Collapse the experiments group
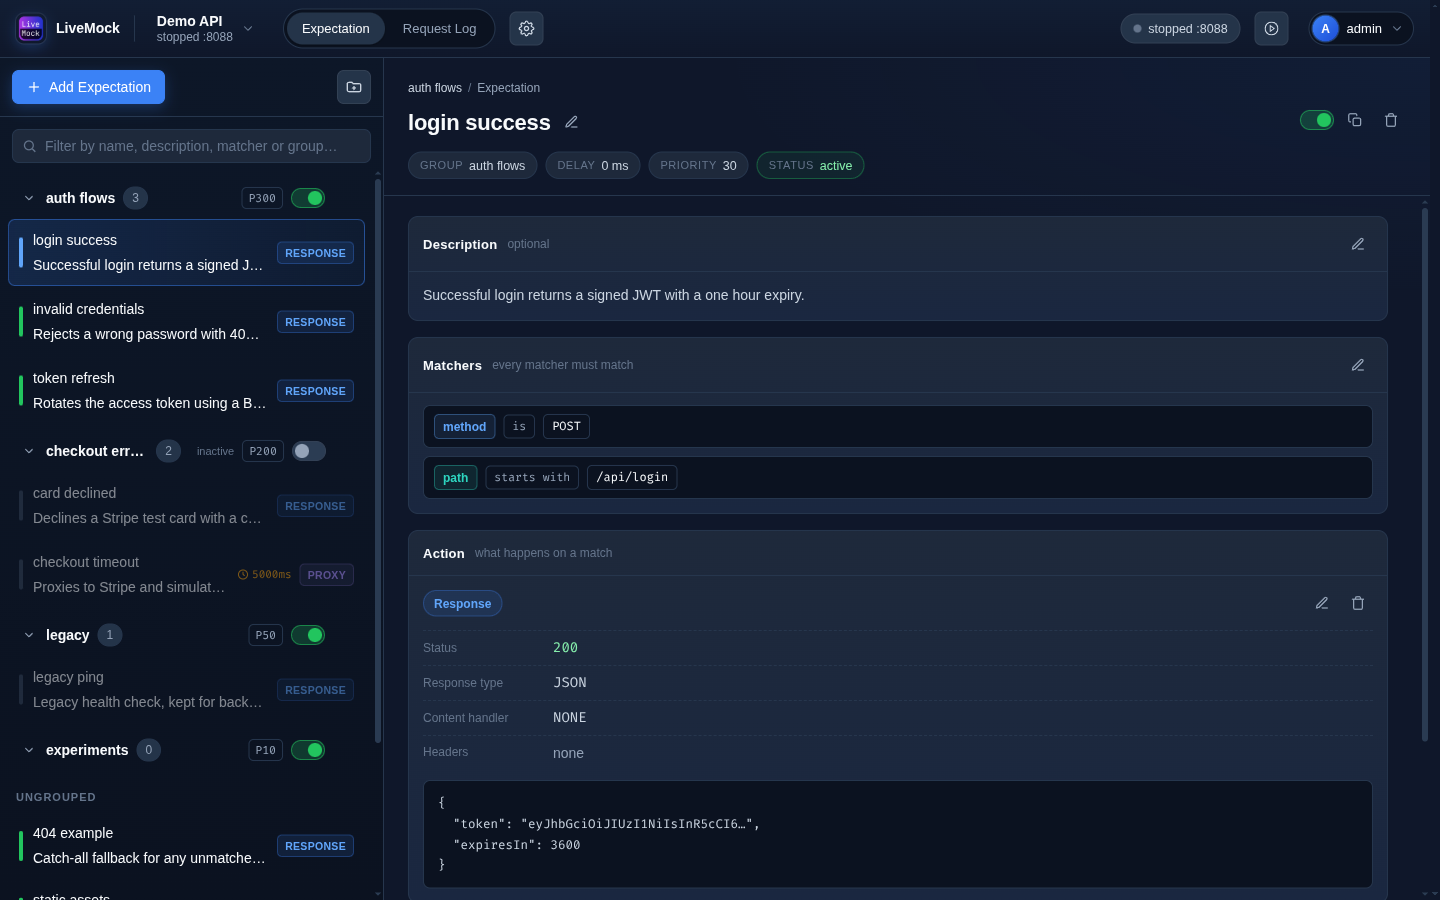1440x900 pixels. (29, 750)
